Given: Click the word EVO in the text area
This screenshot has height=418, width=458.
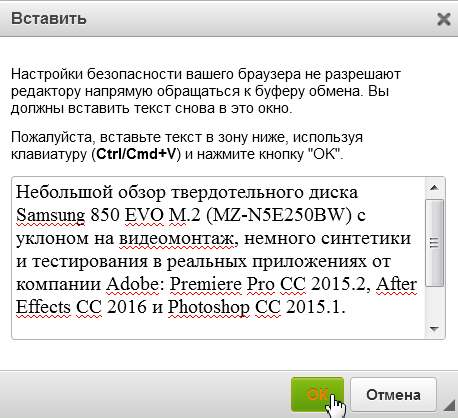Looking at the screenshot, I should 144,215.
